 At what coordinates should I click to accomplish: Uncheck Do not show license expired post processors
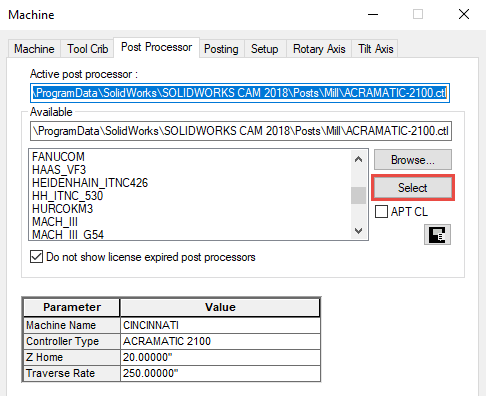[36, 257]
